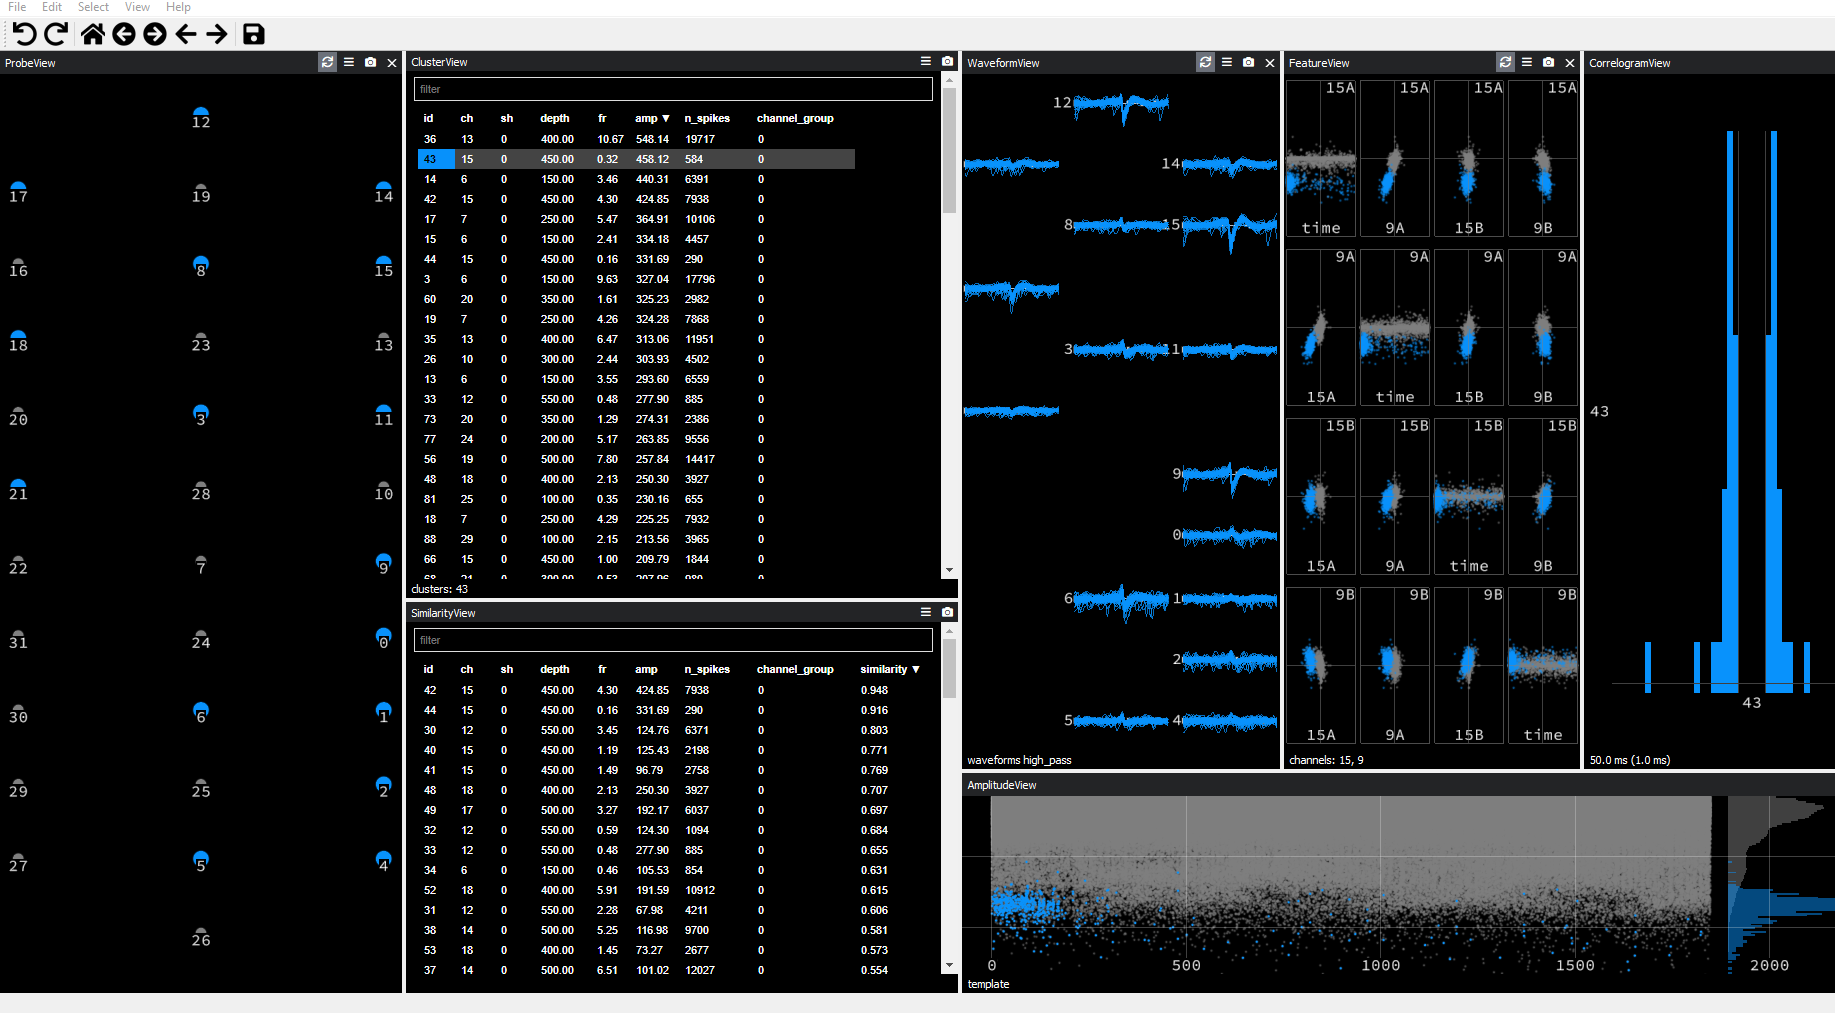Capture a screenshot of the FeatureView
Viewport: 1835px width, 1013px height.
pyautogui.click(x=1547, y=62)
